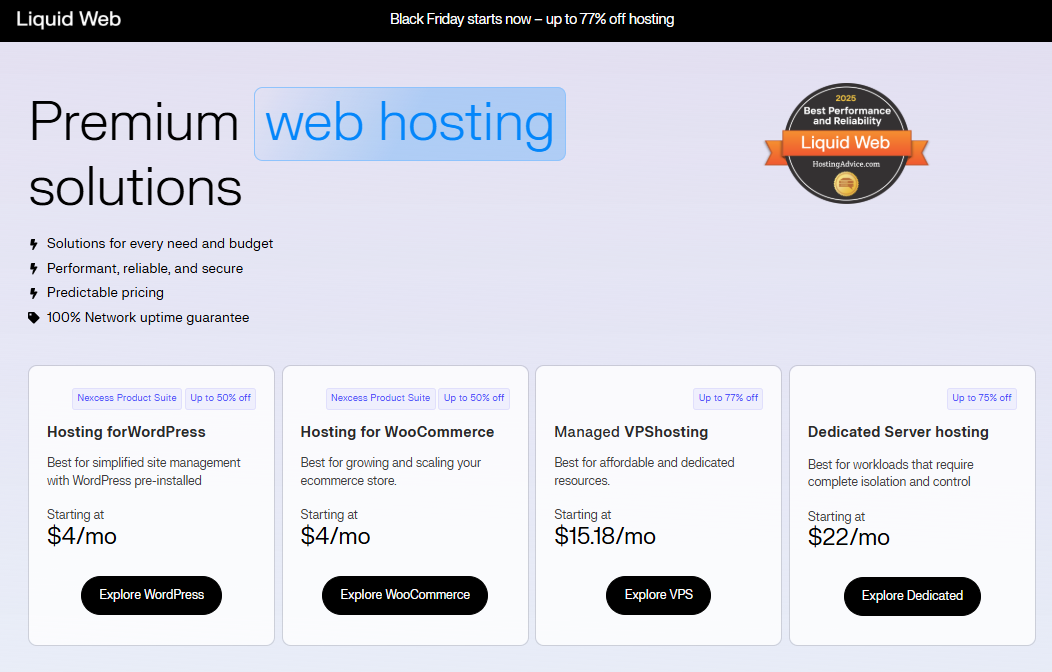
Task: Click the Liquid Web logo
Action: 68,19
